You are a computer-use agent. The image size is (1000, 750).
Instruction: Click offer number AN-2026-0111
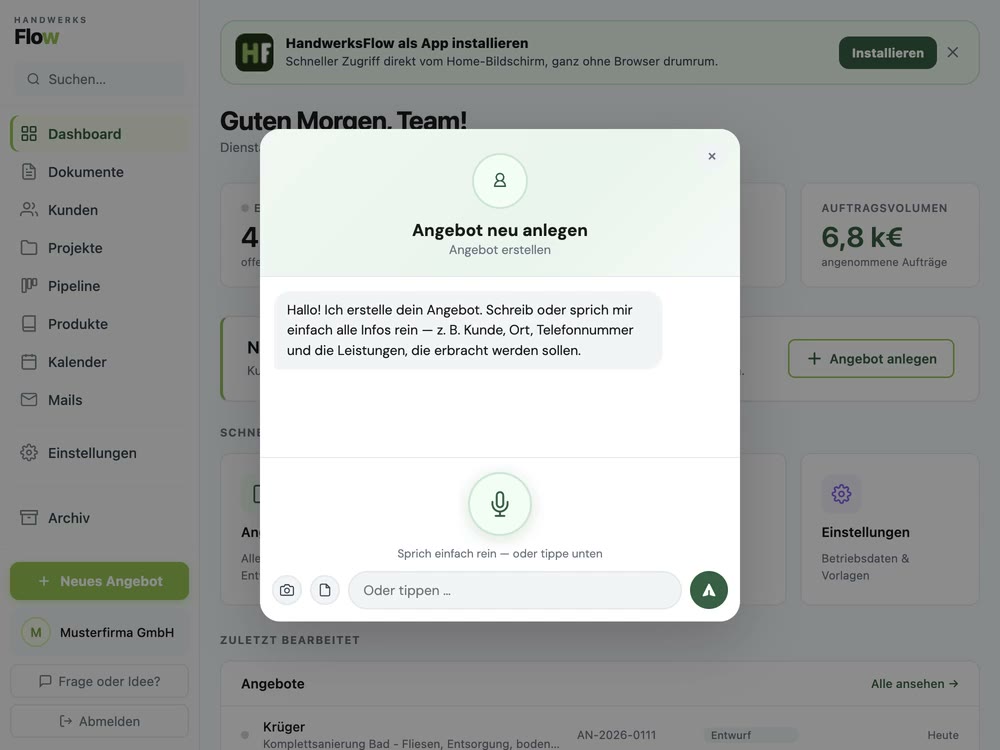pos(616,735)
